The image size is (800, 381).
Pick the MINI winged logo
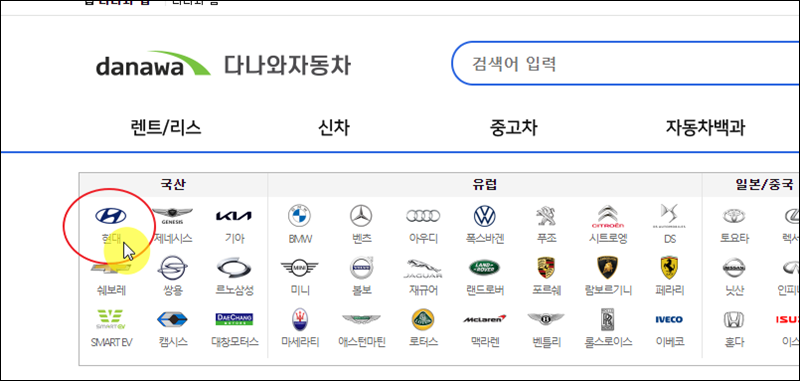point(299,268)
